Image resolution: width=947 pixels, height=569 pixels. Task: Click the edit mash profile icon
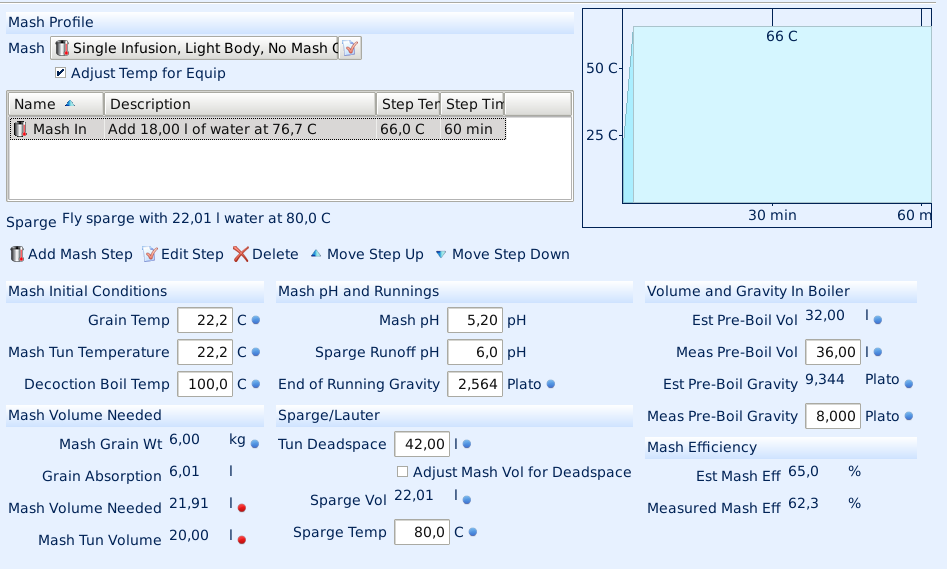pos(349,48)
